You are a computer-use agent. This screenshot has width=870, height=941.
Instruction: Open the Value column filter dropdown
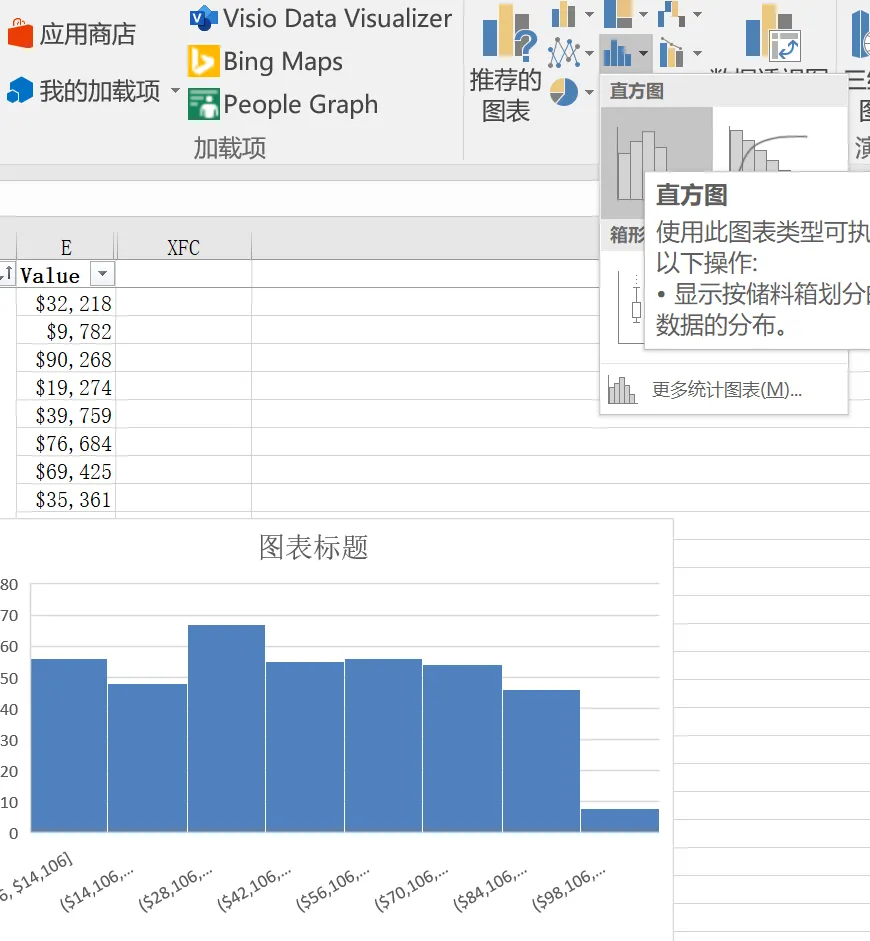(103, 274)
